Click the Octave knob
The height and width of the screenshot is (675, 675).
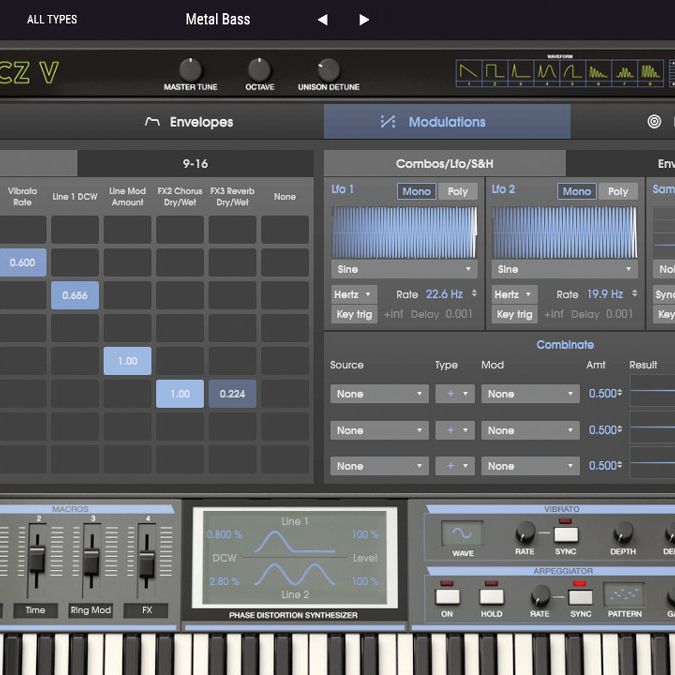(x=260, y=69)
